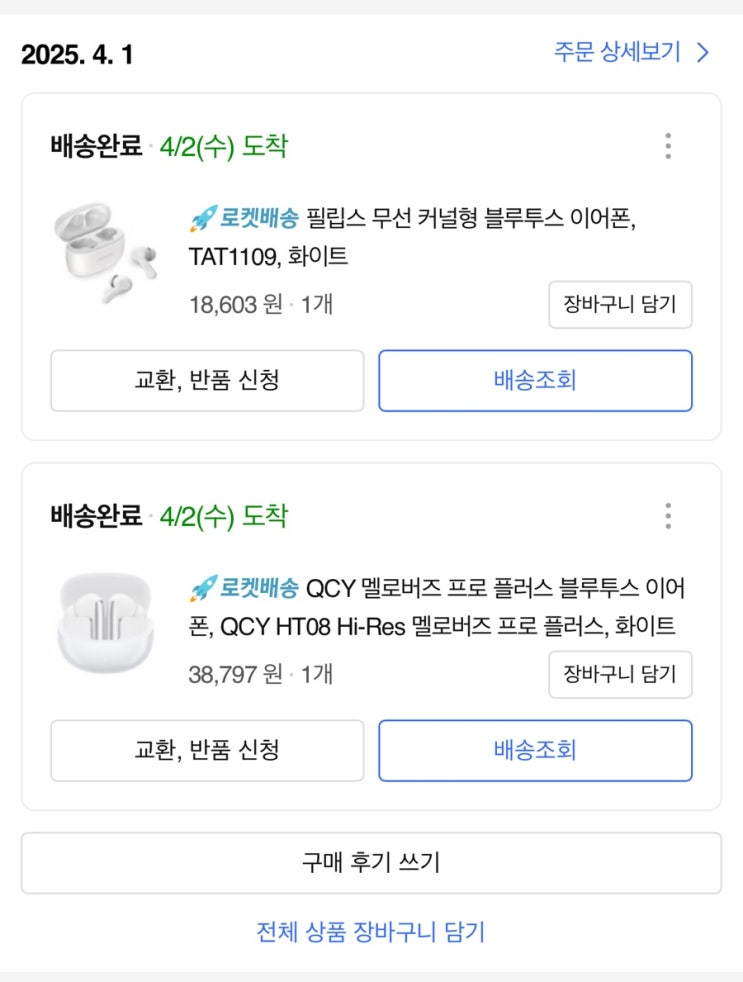Click the 배송완료 status on the QCY order
This screenshot has height=982, width=743.
[96, 517]
